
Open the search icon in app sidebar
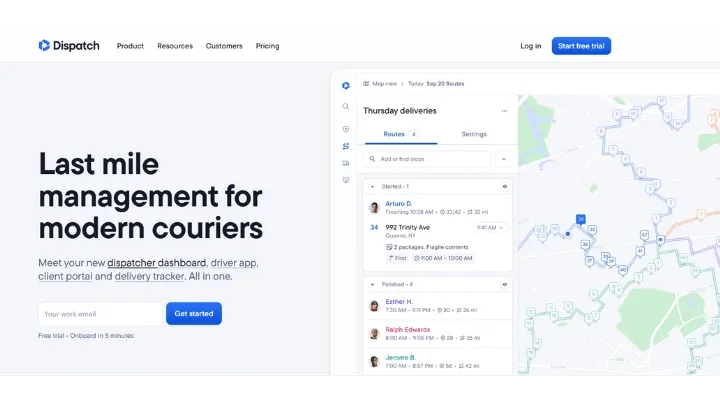(346, 107)
